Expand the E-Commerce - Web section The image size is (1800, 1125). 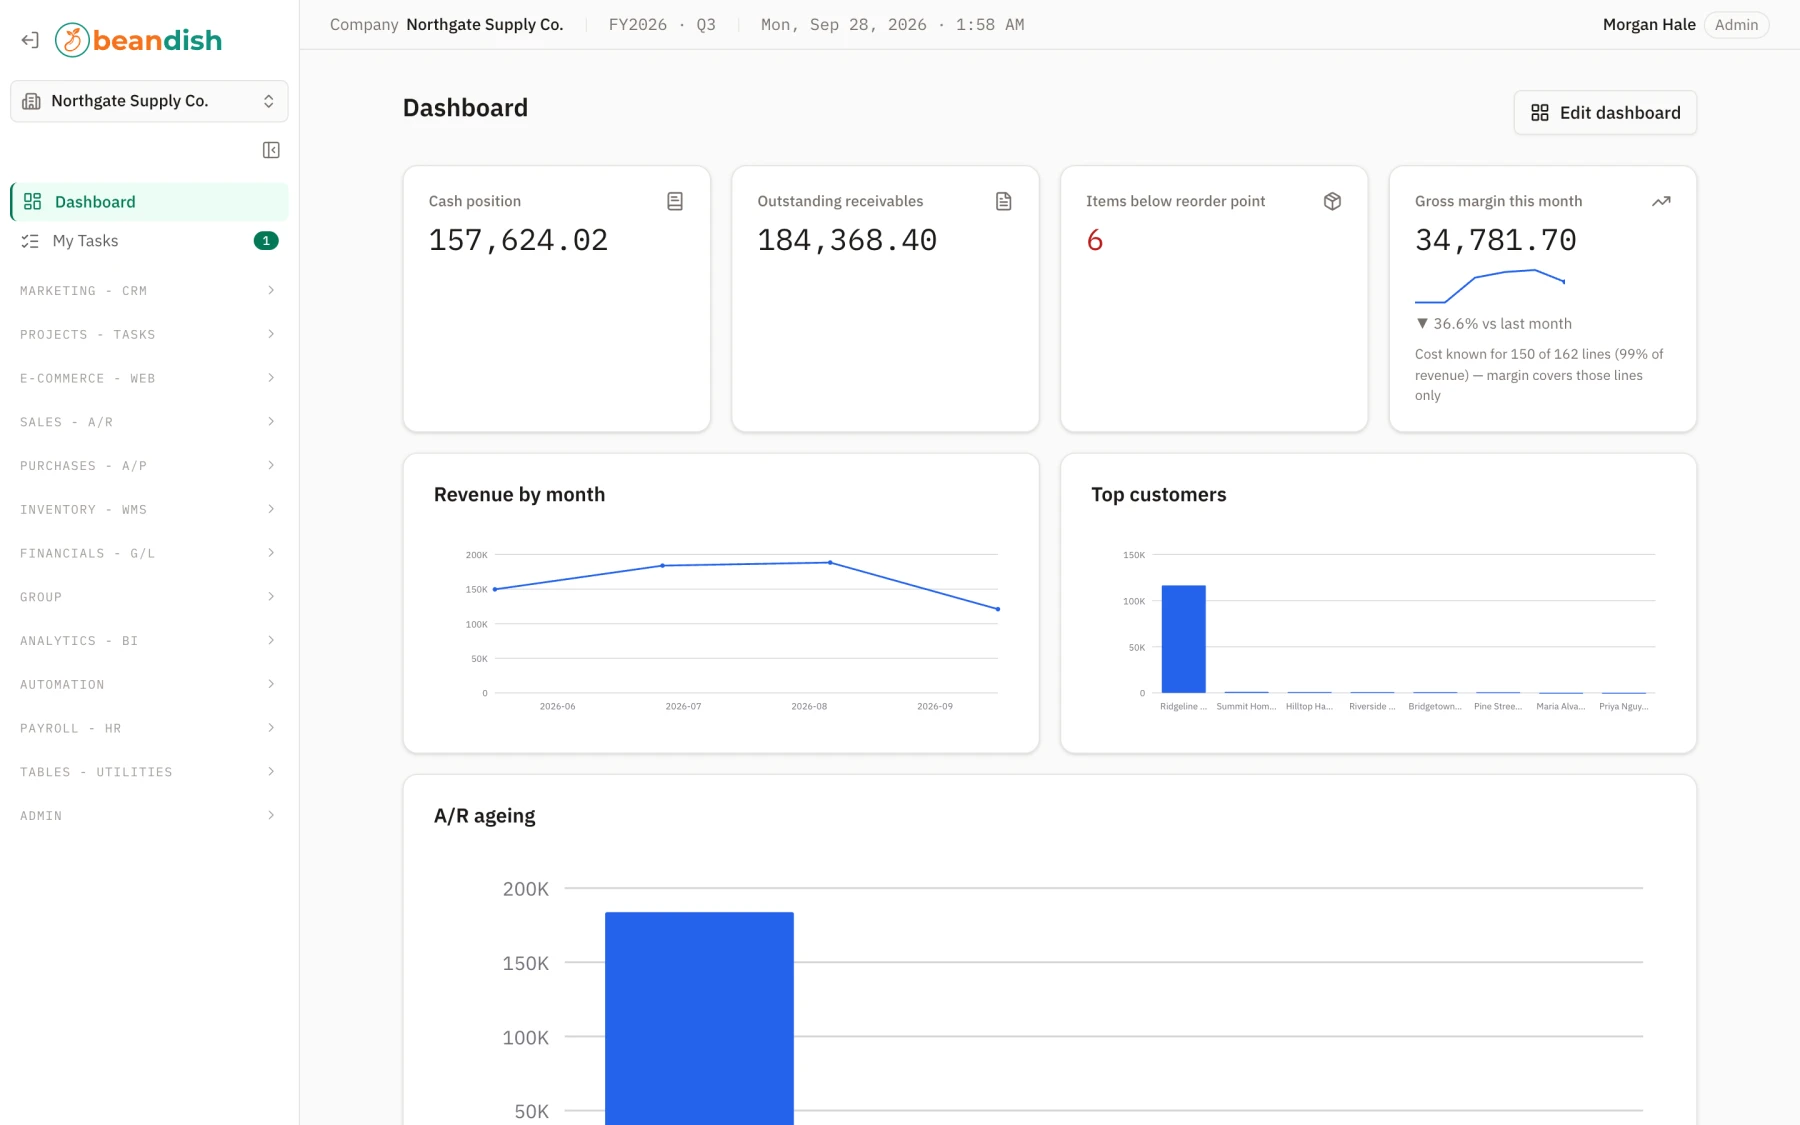(x=149, y=378)
